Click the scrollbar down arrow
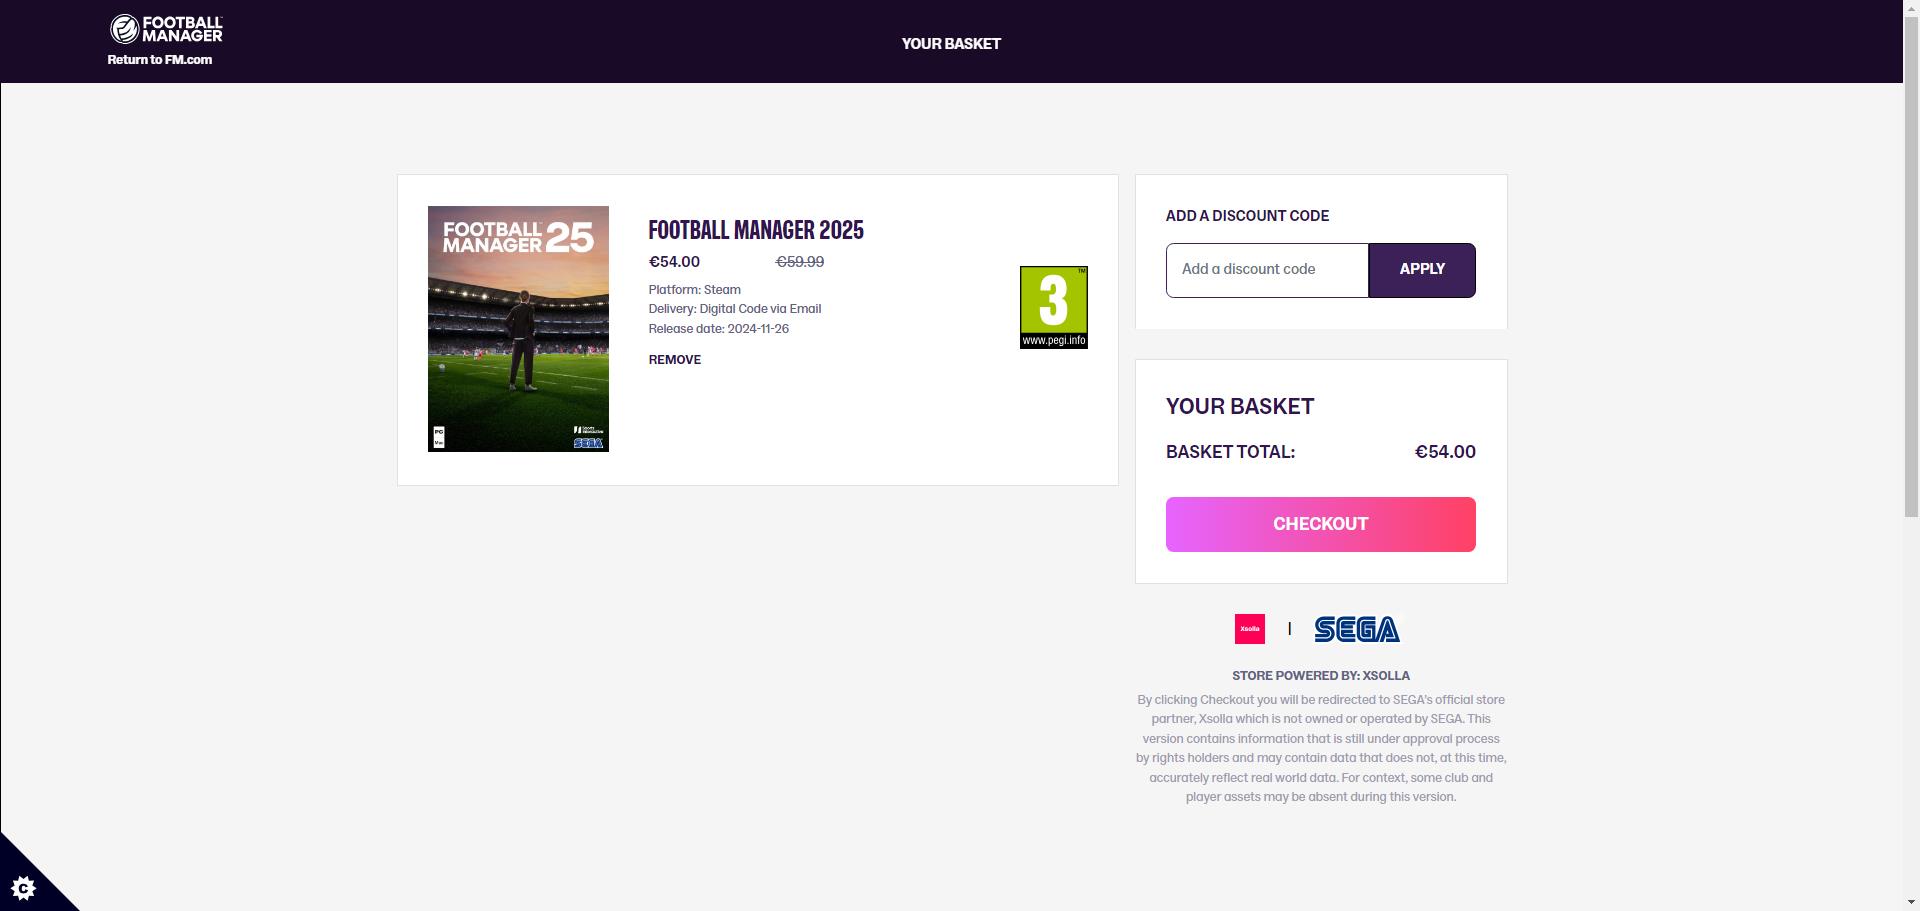The width and height of the screenshot is (1920, 911). (x=1911, y=903)
